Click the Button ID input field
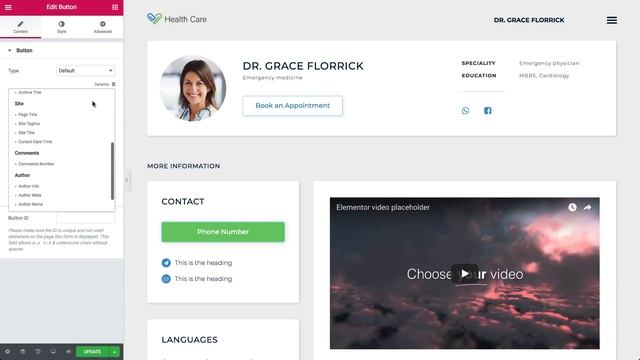Screen dimensions: 640x360 [x=85, y=218]
